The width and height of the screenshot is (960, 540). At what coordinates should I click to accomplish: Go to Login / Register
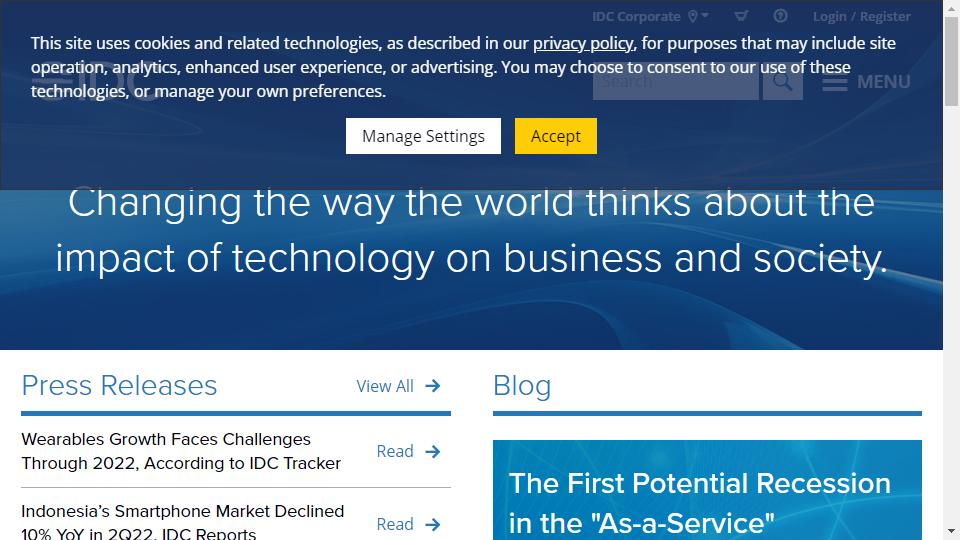(x=861, y=16)
